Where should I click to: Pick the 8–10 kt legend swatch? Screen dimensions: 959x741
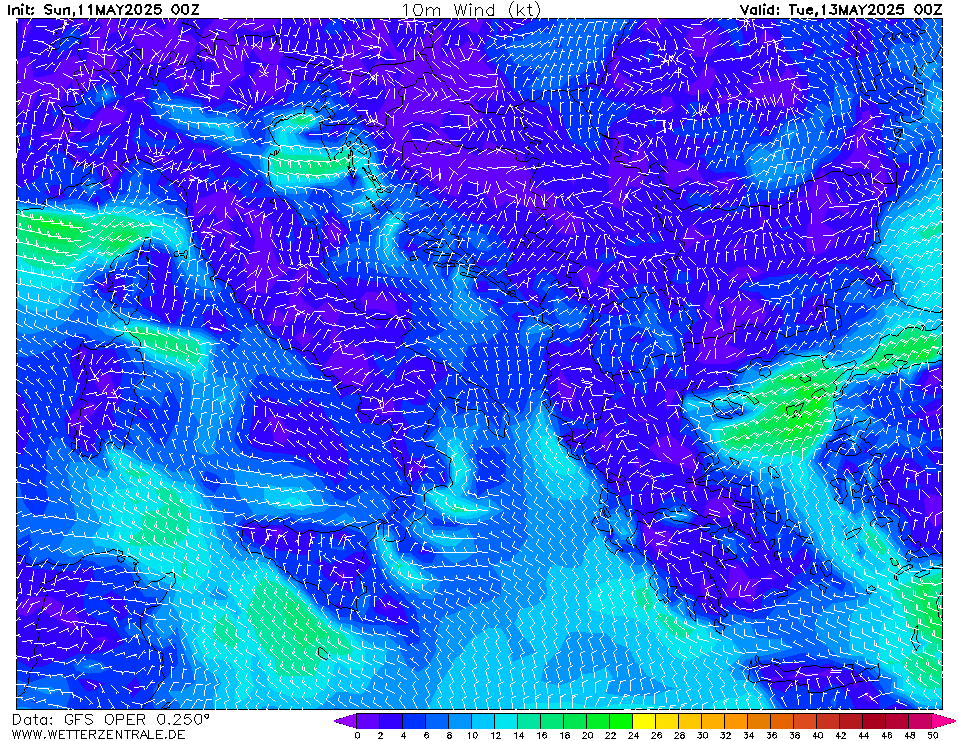point(461,721)
